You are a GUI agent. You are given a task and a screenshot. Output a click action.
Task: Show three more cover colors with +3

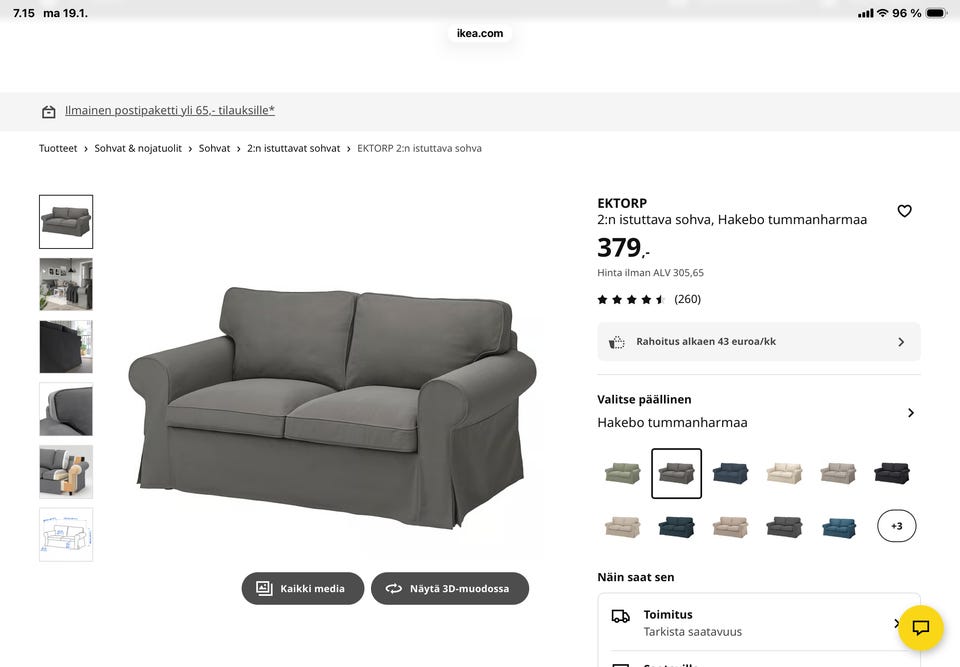[x=896, y=526]
